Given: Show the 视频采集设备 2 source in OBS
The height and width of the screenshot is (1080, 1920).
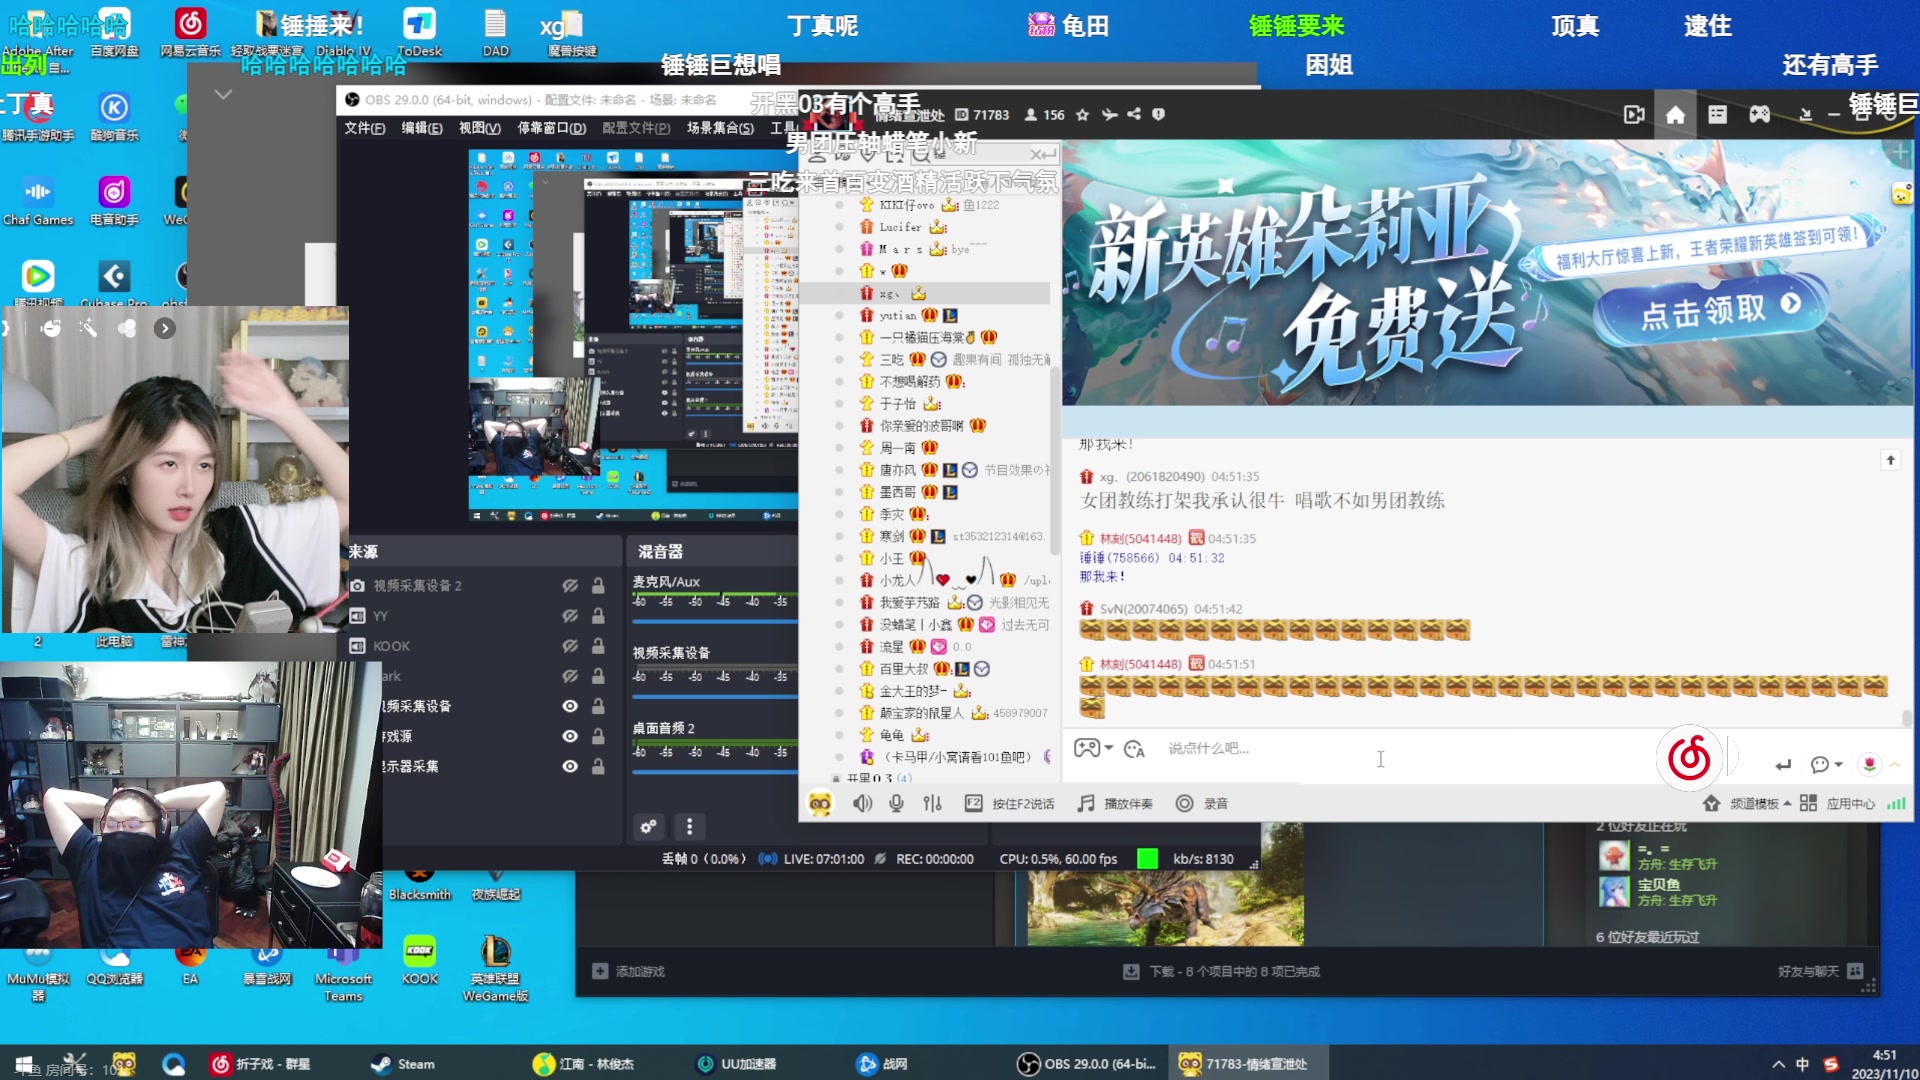Looking at the screenshot, I should point(570,586).
